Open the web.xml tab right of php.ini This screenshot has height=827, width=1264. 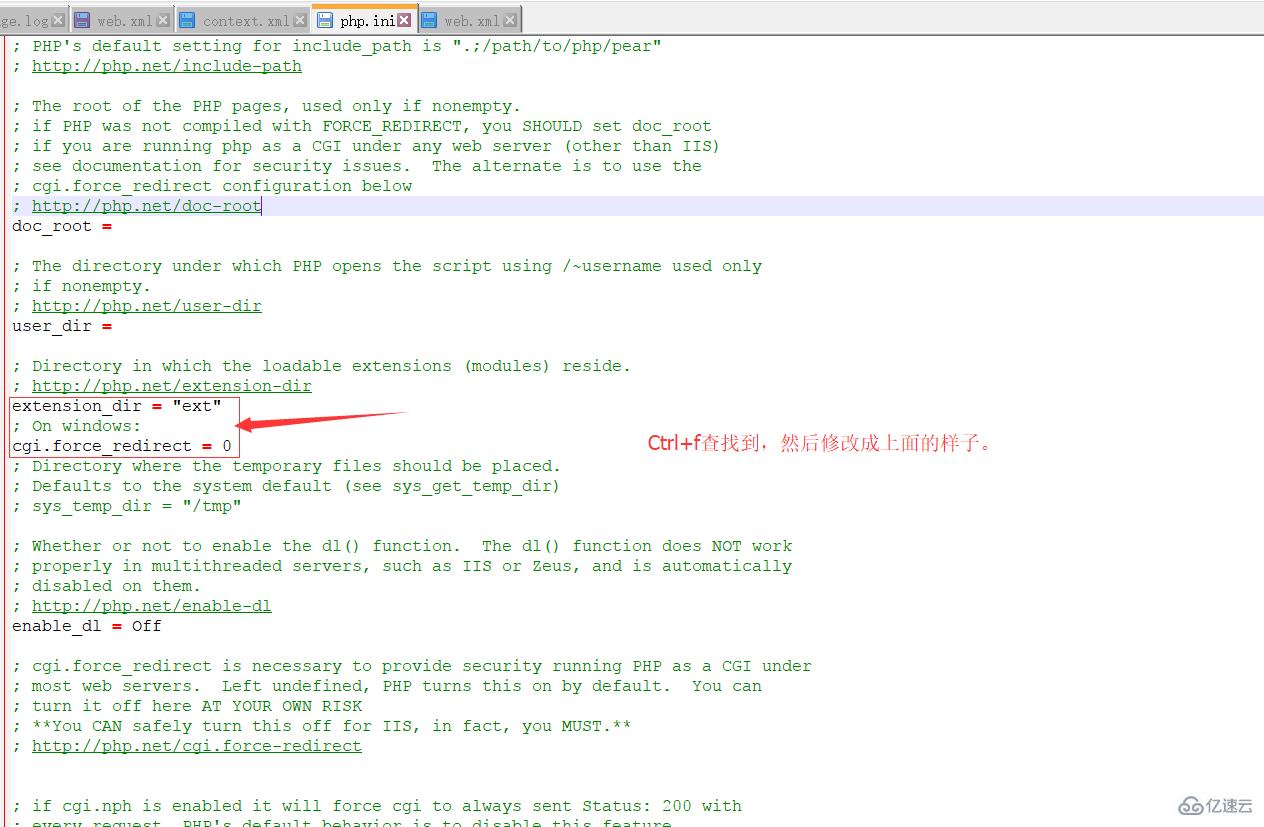(471, 20)
